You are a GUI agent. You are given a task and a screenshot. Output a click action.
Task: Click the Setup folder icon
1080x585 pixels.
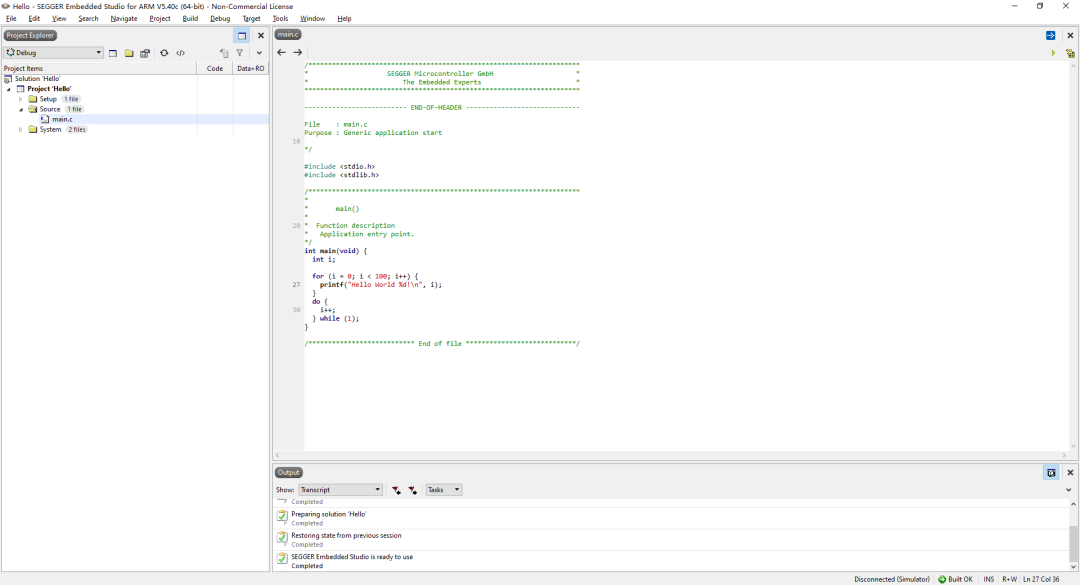coord(32,99)
